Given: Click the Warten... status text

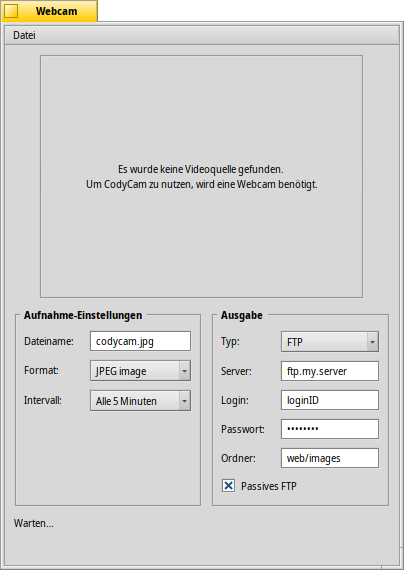Looking at the screenshot, I should click(x=33, y=523).
